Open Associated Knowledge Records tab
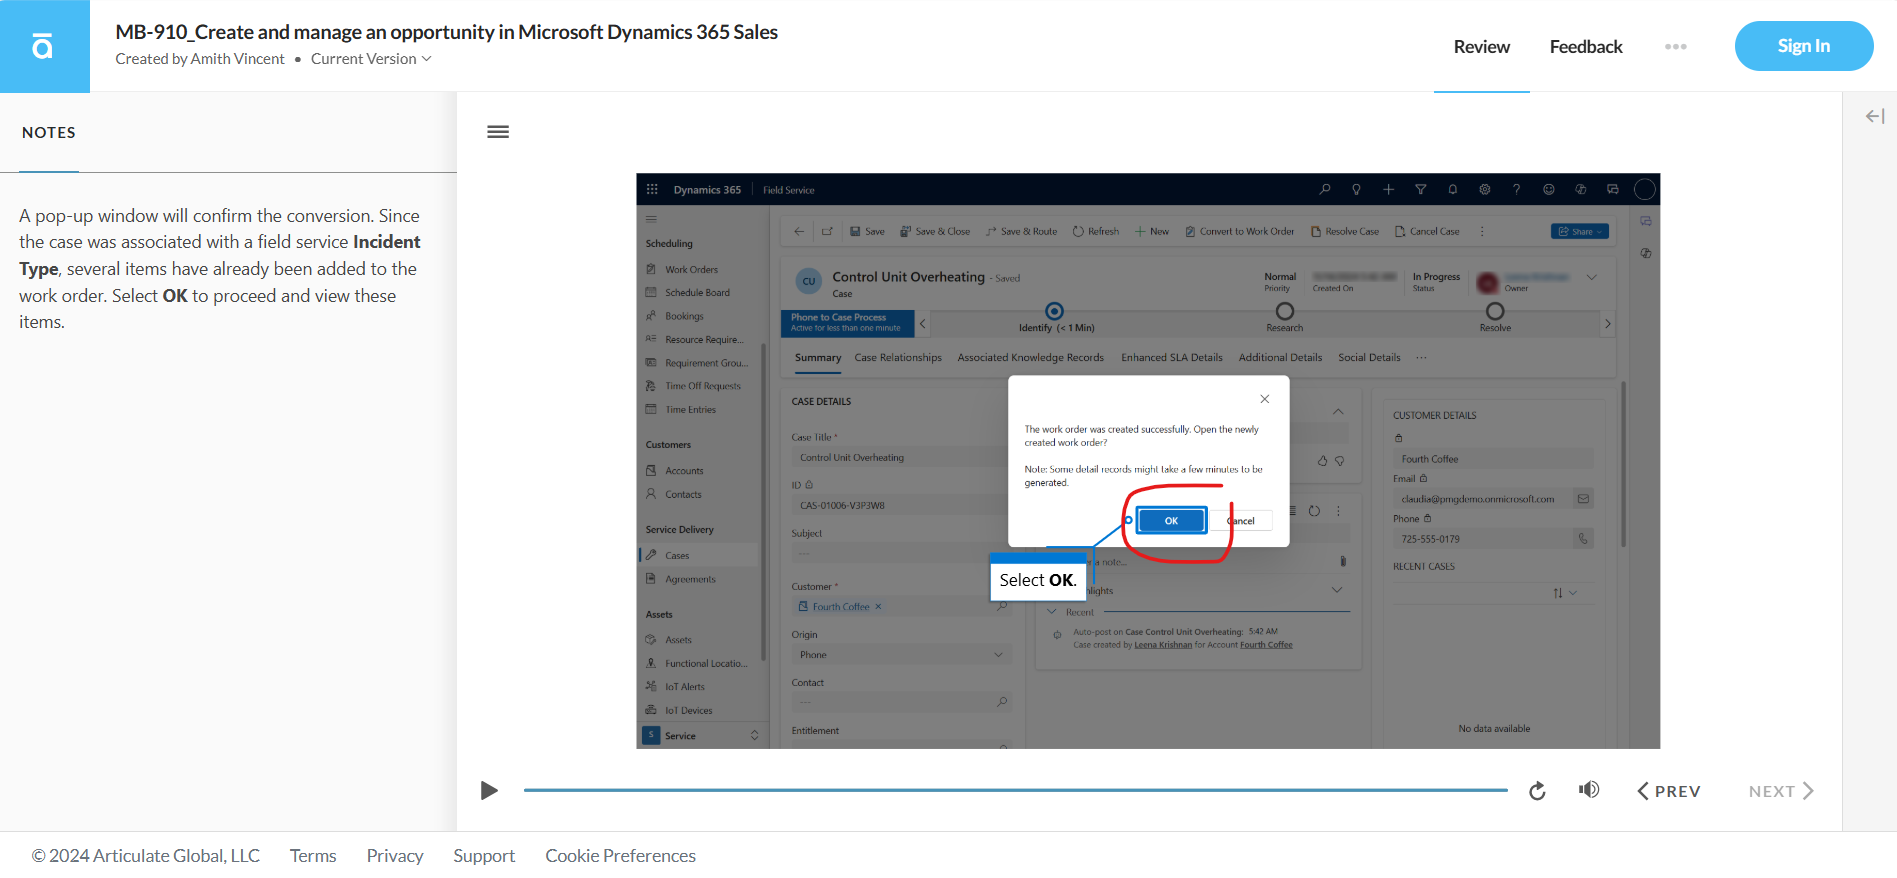 point(1031,357)
